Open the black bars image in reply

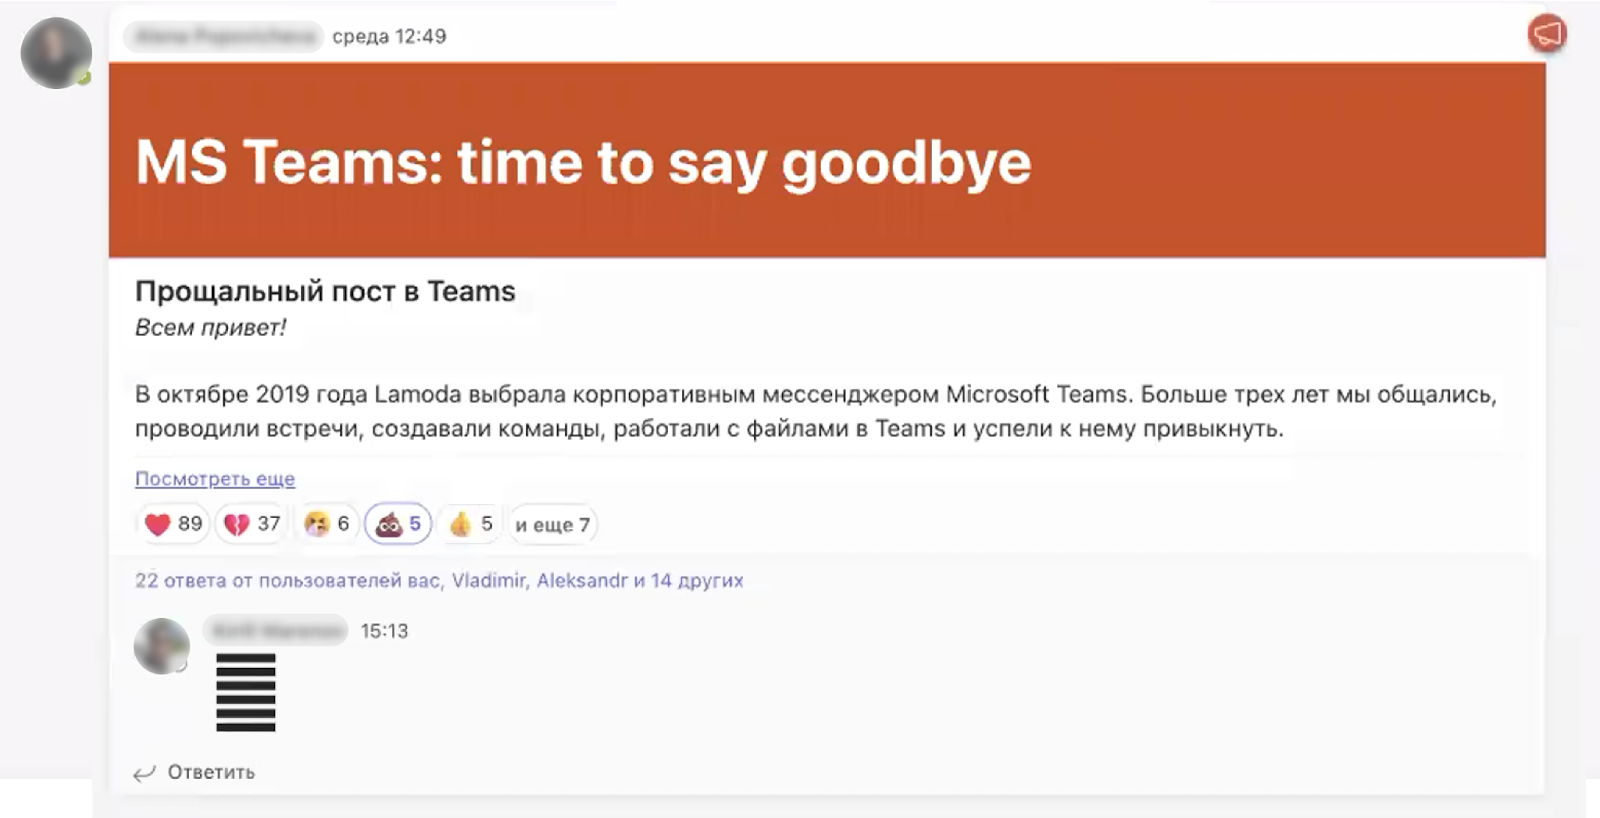pos(246,692)
